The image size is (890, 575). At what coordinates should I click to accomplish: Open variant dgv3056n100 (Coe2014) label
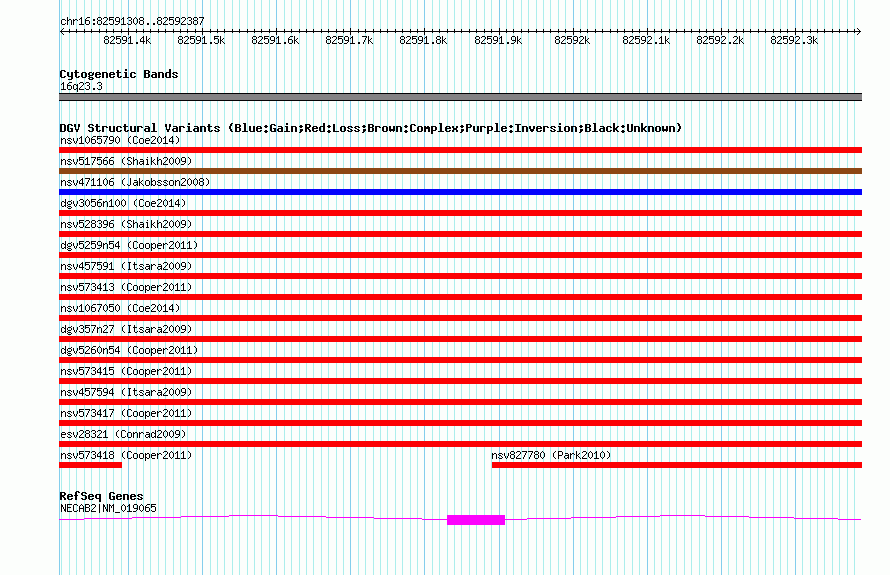click(123, 203)
